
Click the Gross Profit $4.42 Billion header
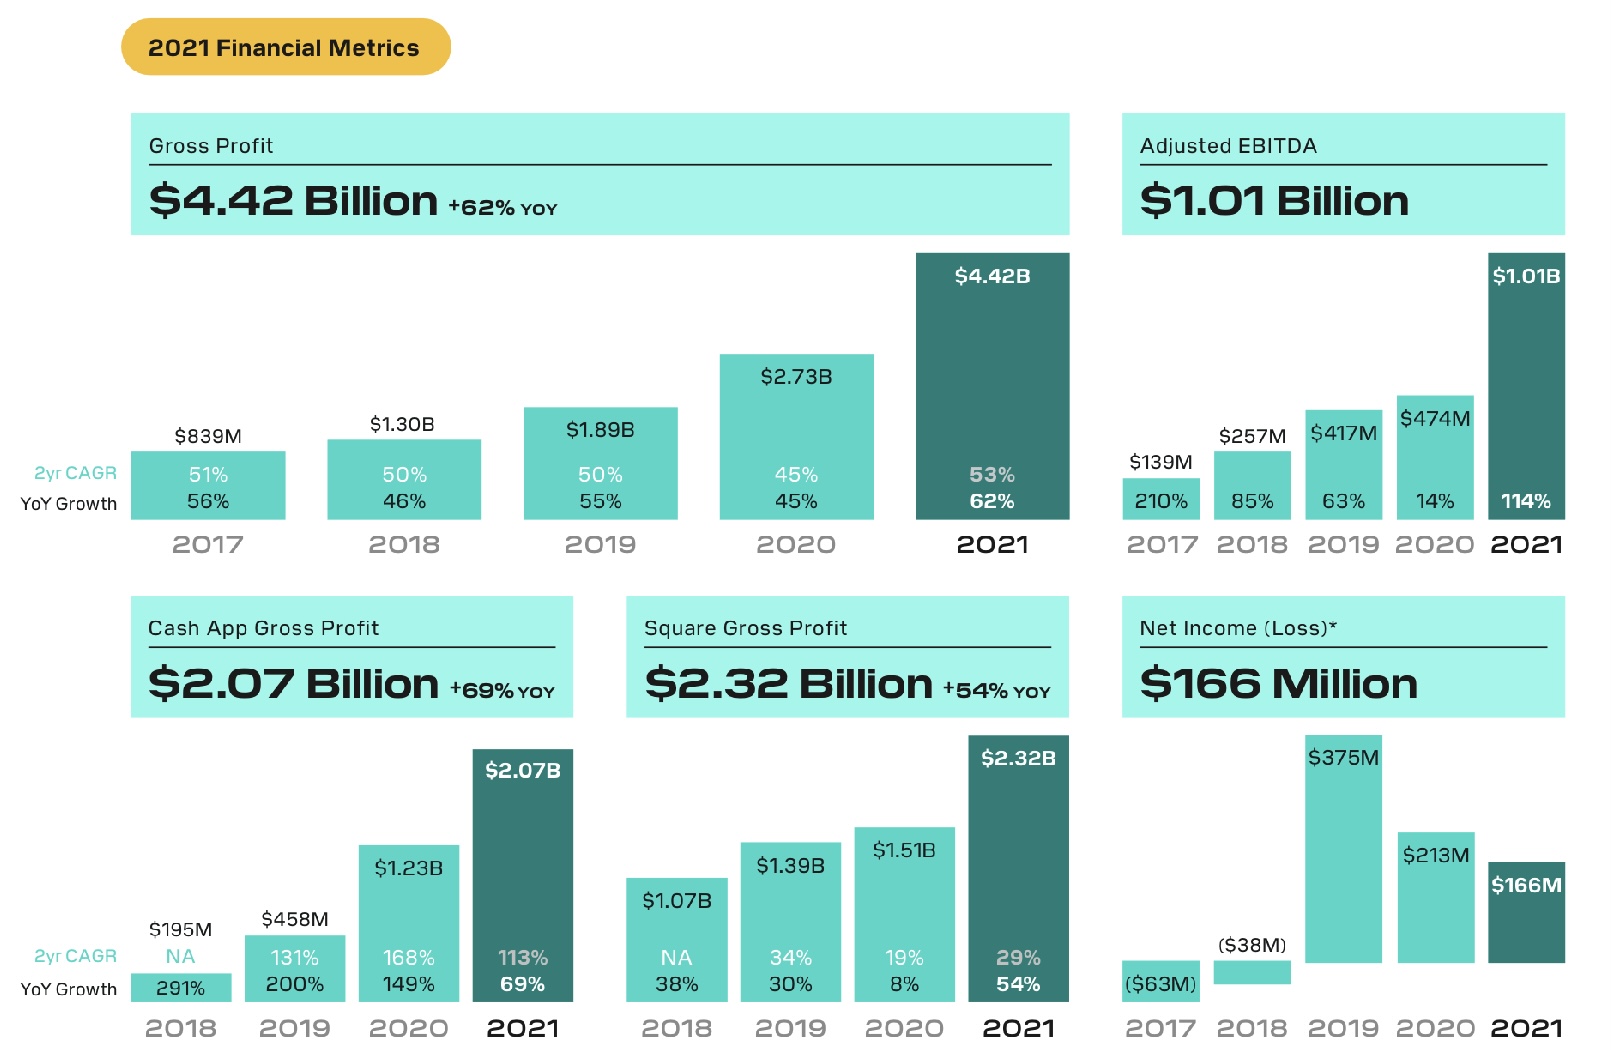pyautogui.click(x=599, y=174)
